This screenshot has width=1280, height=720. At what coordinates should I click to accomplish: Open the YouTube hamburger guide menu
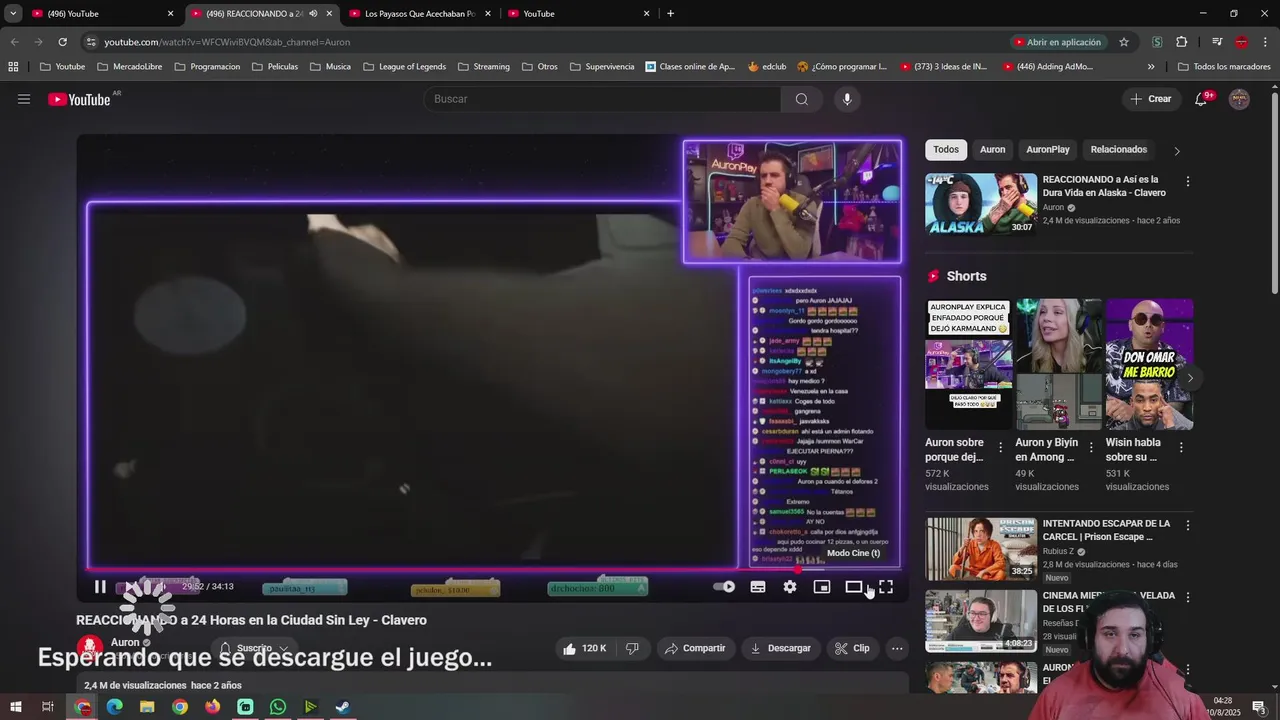click(x=24, y=99)
